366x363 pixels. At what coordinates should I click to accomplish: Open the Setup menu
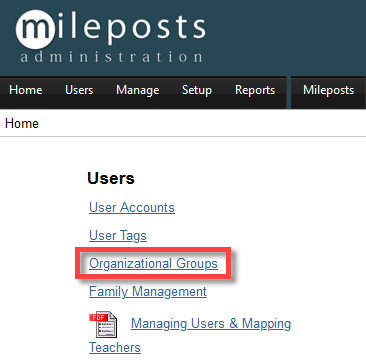pos(197,90)
